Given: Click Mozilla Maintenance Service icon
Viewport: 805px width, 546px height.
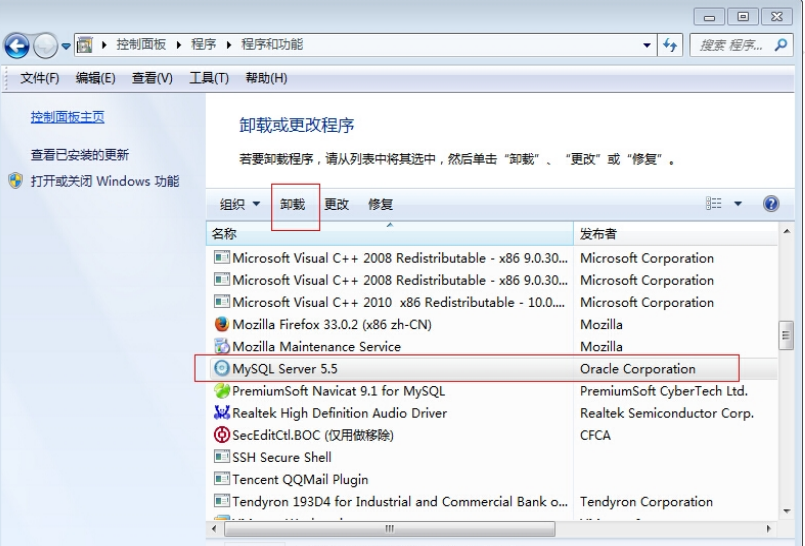Looking at the screenshot, I should [x=222, y=346].
